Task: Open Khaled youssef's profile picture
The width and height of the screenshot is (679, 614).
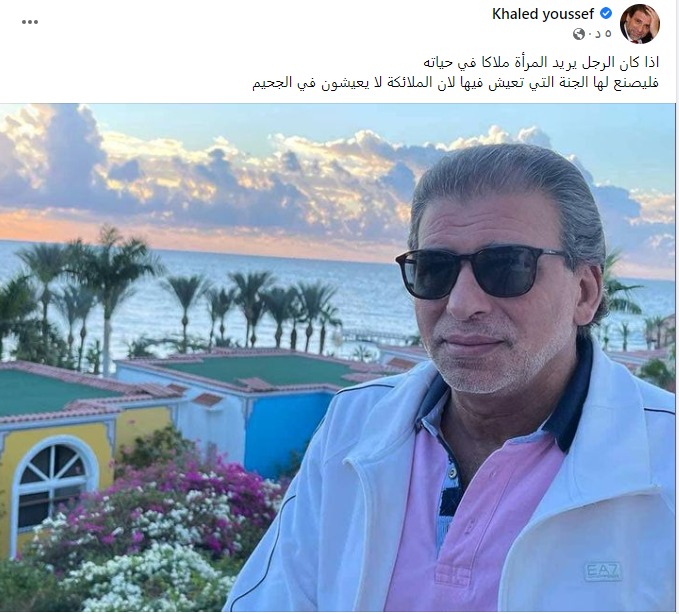Action: (x=640, y=24)
